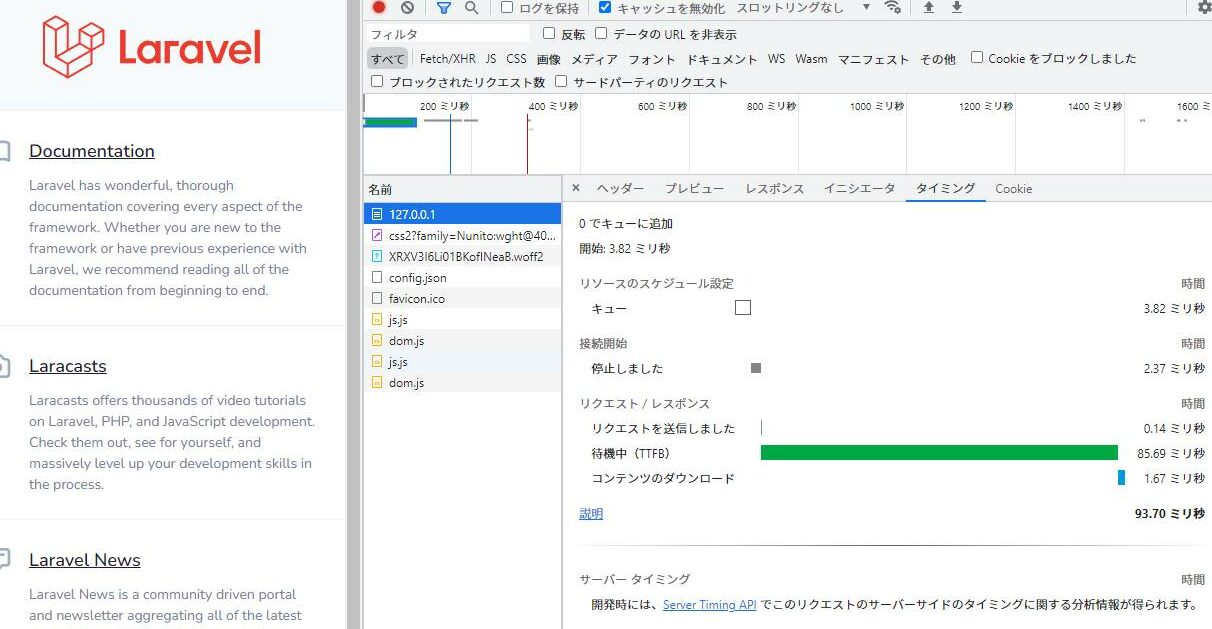Image resolution: width=1212 pixels, height=629 pixels.
Task: Click stylesheet icon beside css2?family=Nunito
Action: (377, 235)
